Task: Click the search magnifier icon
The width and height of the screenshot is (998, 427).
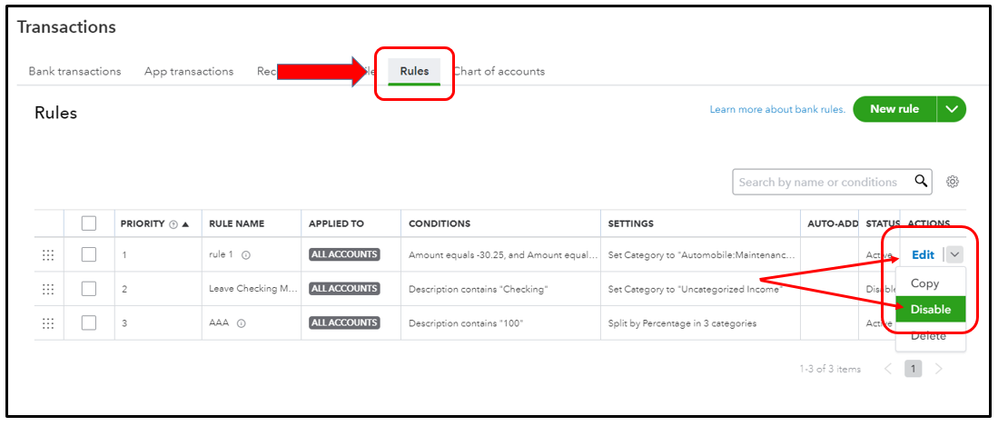Action: (x=921, y=181)
